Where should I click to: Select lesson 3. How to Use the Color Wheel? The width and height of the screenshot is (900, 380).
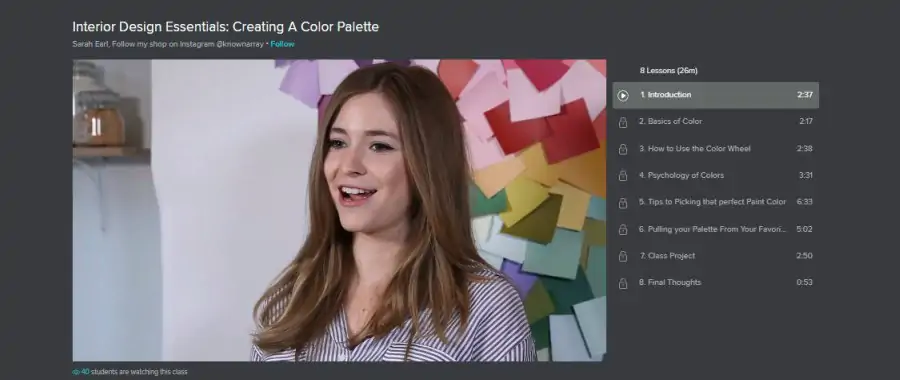click(716, 148)
